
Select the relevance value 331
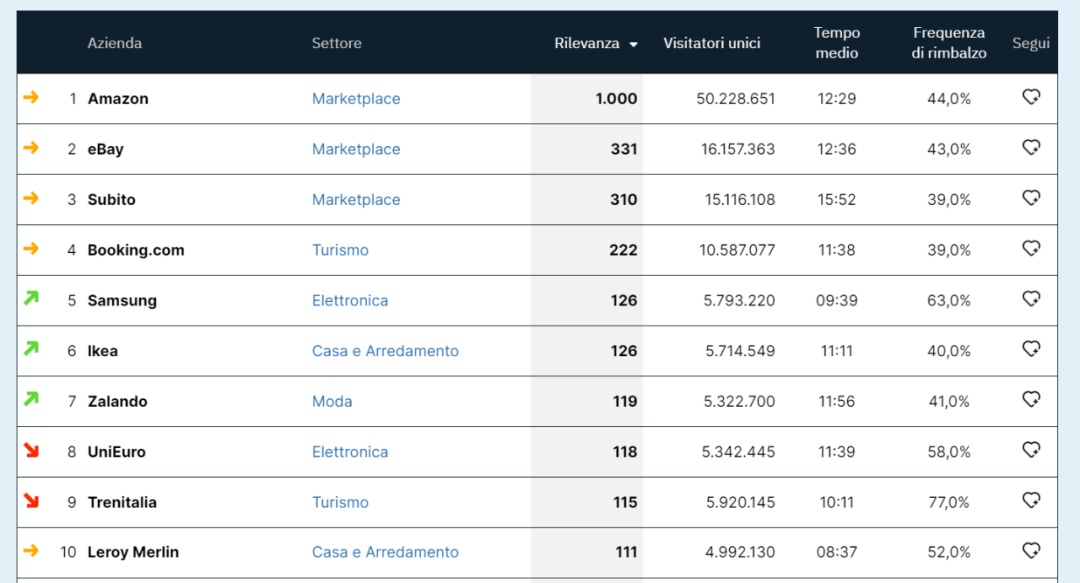click(x=624, y=149)
